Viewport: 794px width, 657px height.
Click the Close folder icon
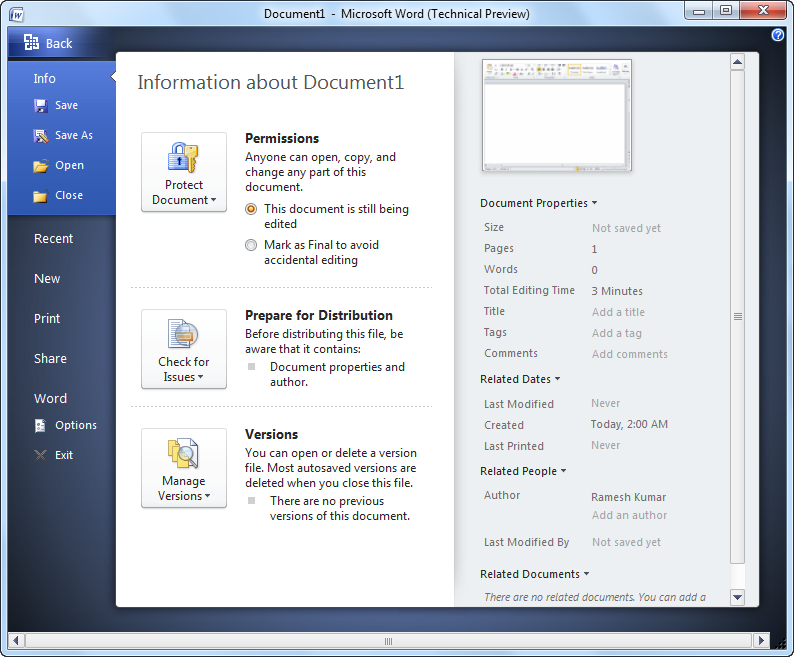click(x=40, y=196)
